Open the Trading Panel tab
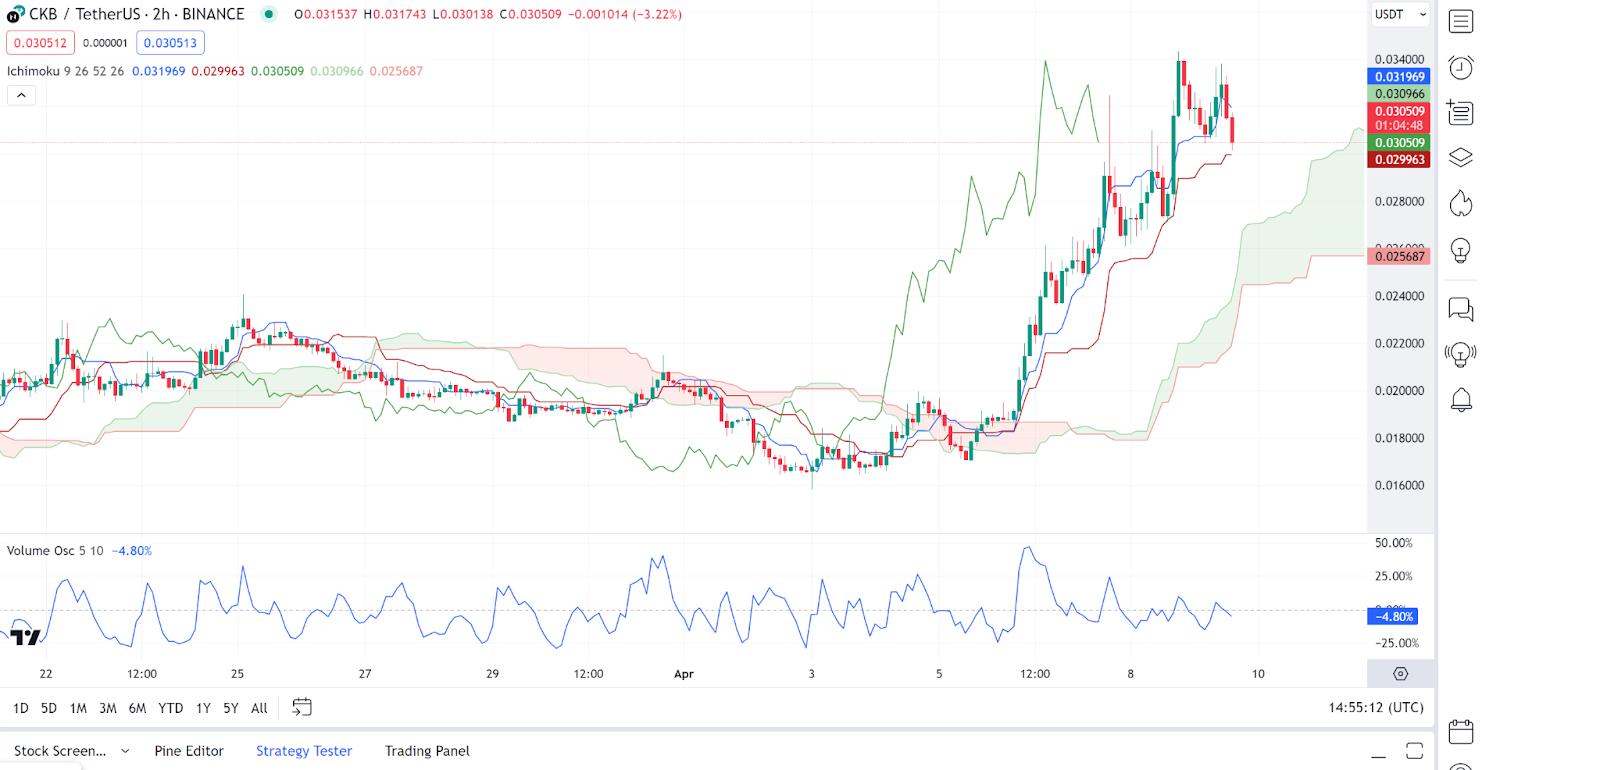Image resolution: width=1600 pixels, height=770 pixels. tap(427, 751)
